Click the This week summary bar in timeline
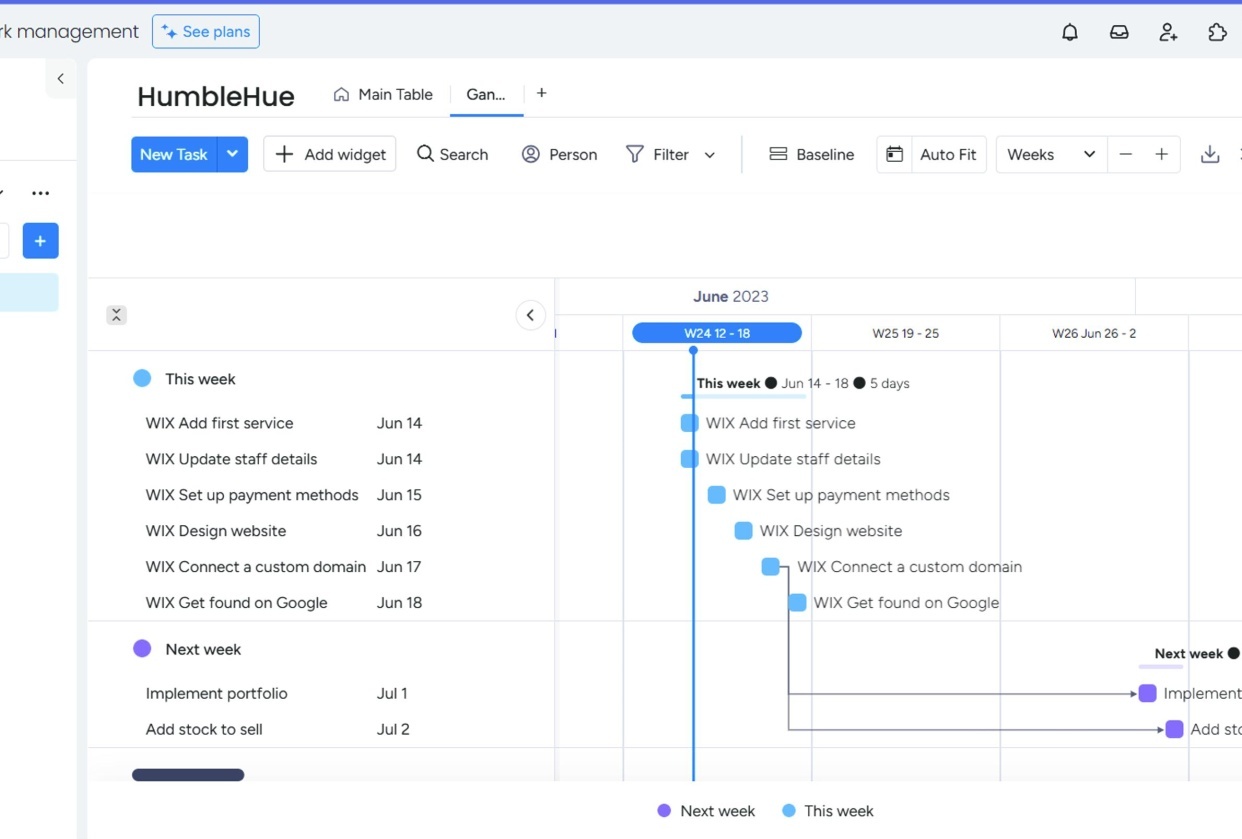The width and height of the screenshot is (1242, 839). (x=743, y=396)
